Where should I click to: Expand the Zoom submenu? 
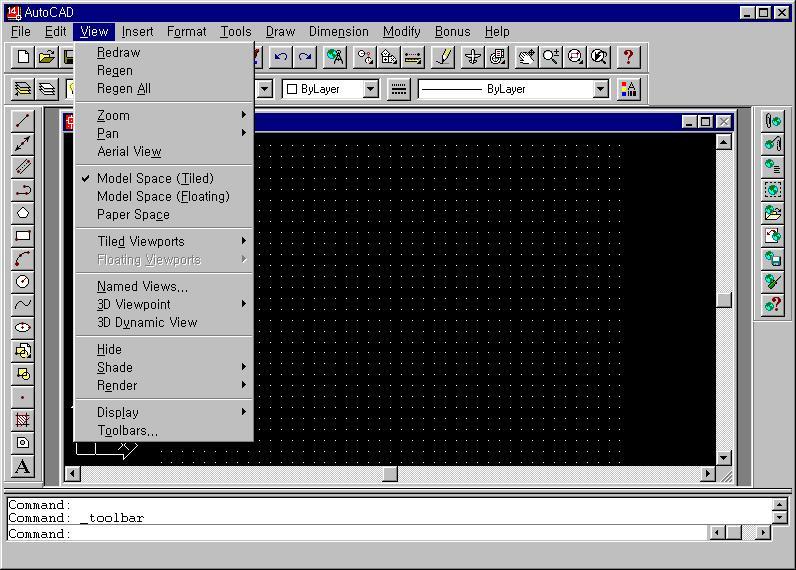pyautogui.click(x=164, y=115)
